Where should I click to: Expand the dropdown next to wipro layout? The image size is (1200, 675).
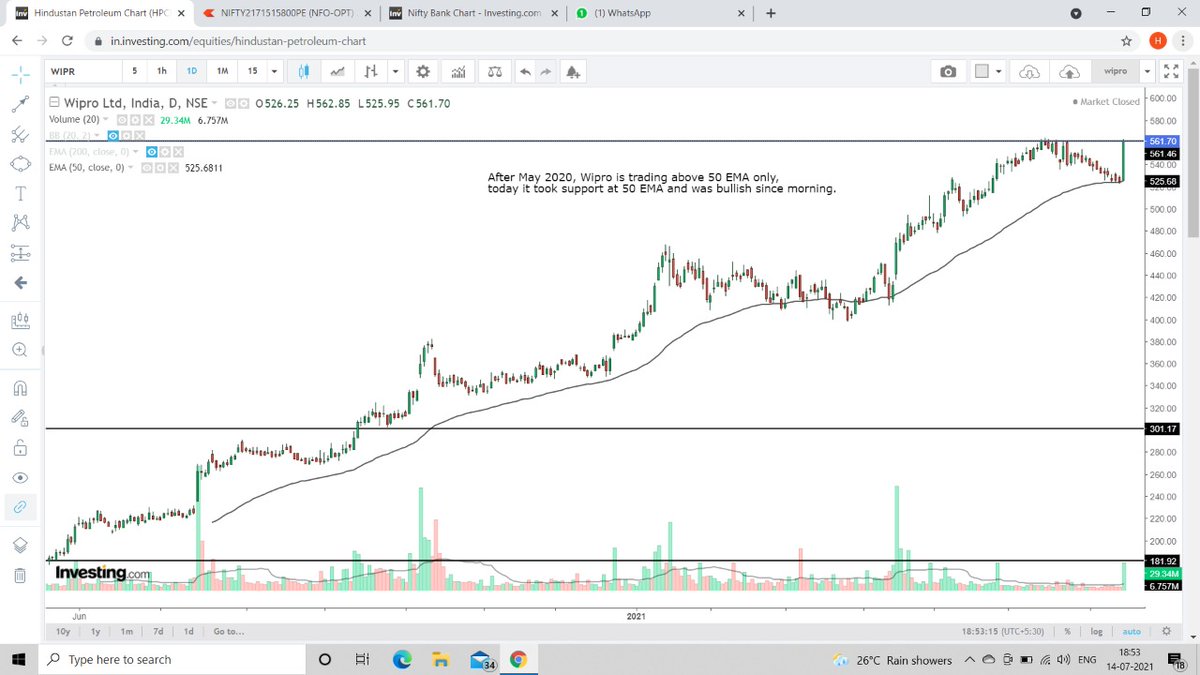pyautogui.click(x=1145, y=71)
